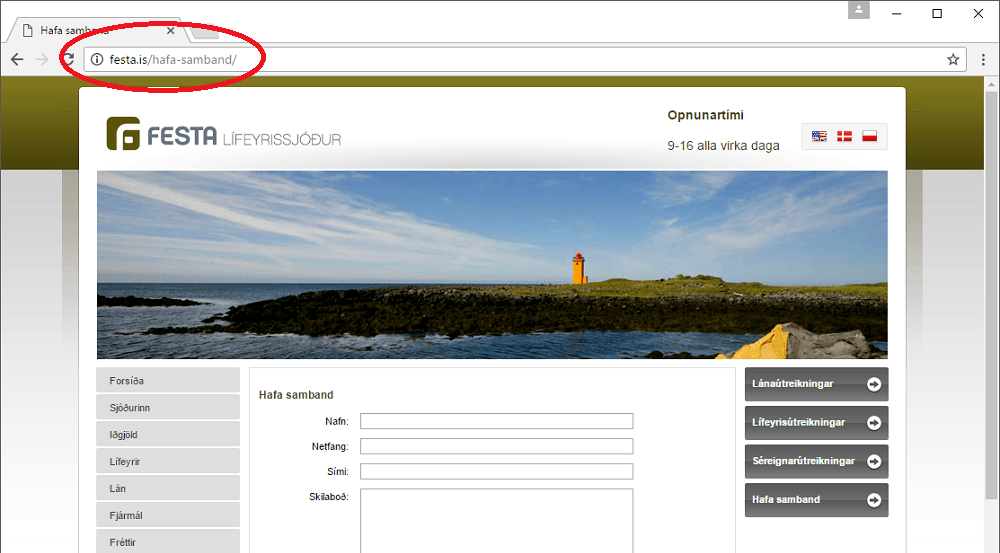Click the Lífeyrisútreikningar button

pyautogui.click(x=816, y=423)
